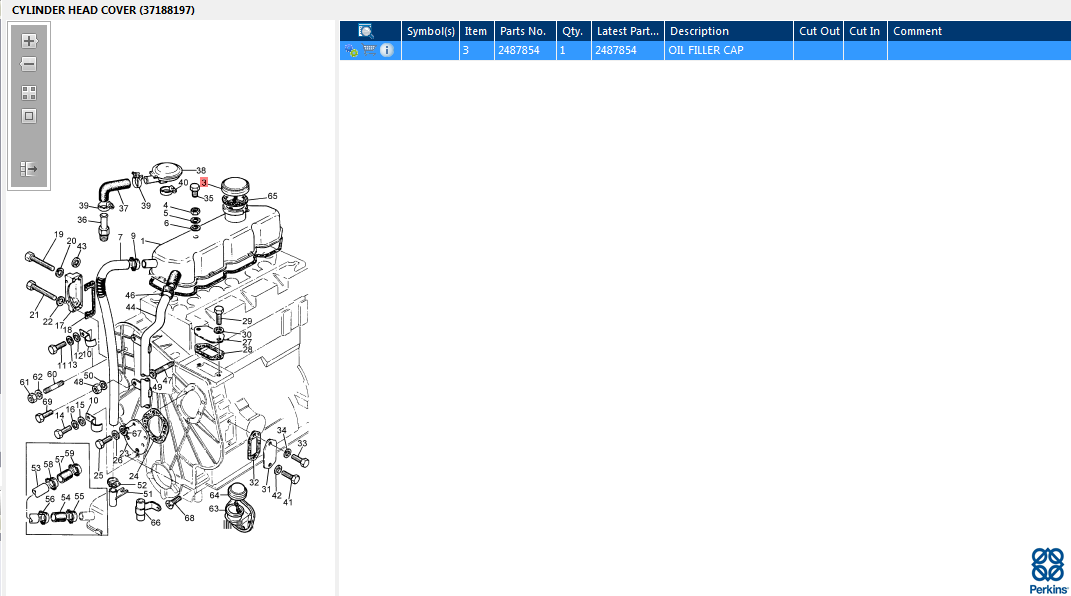Select callout 29 in the diagram

coord(247,321)
